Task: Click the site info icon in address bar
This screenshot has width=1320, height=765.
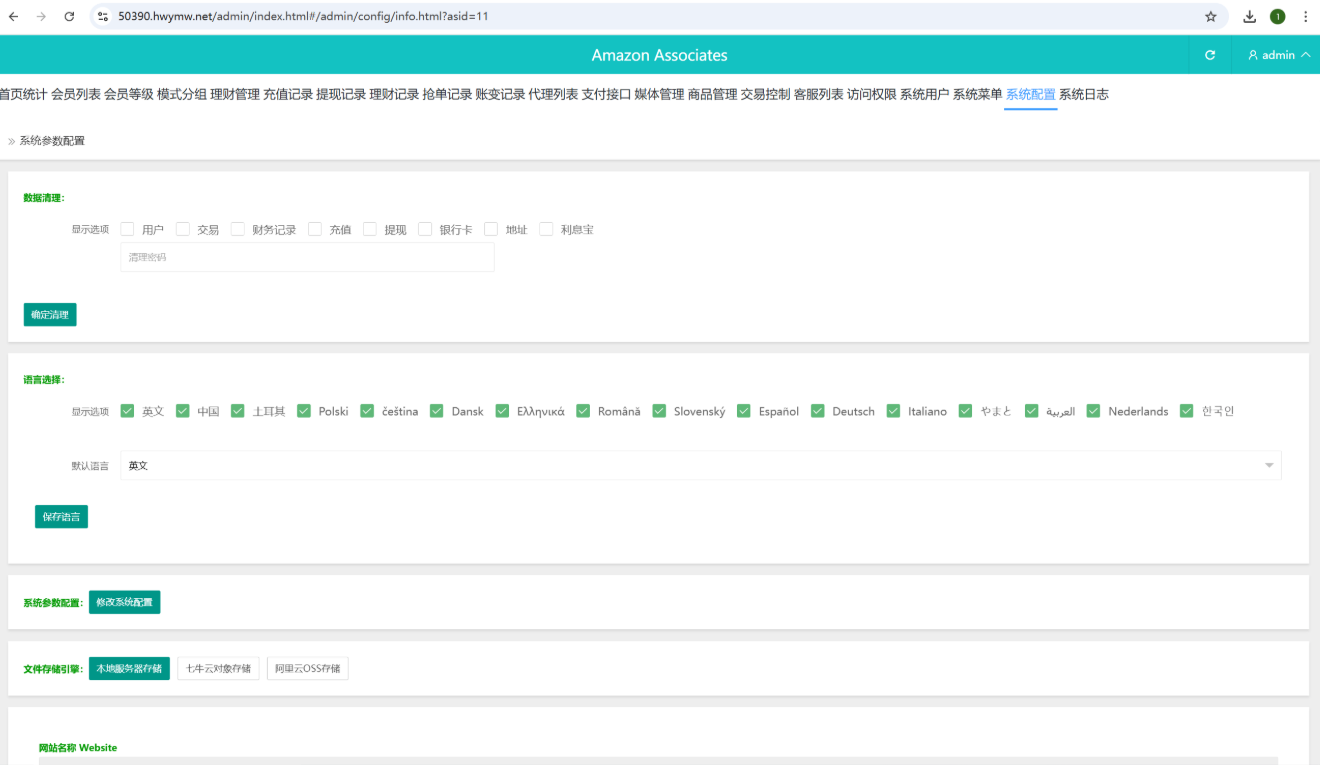Action: pos(102,16)
